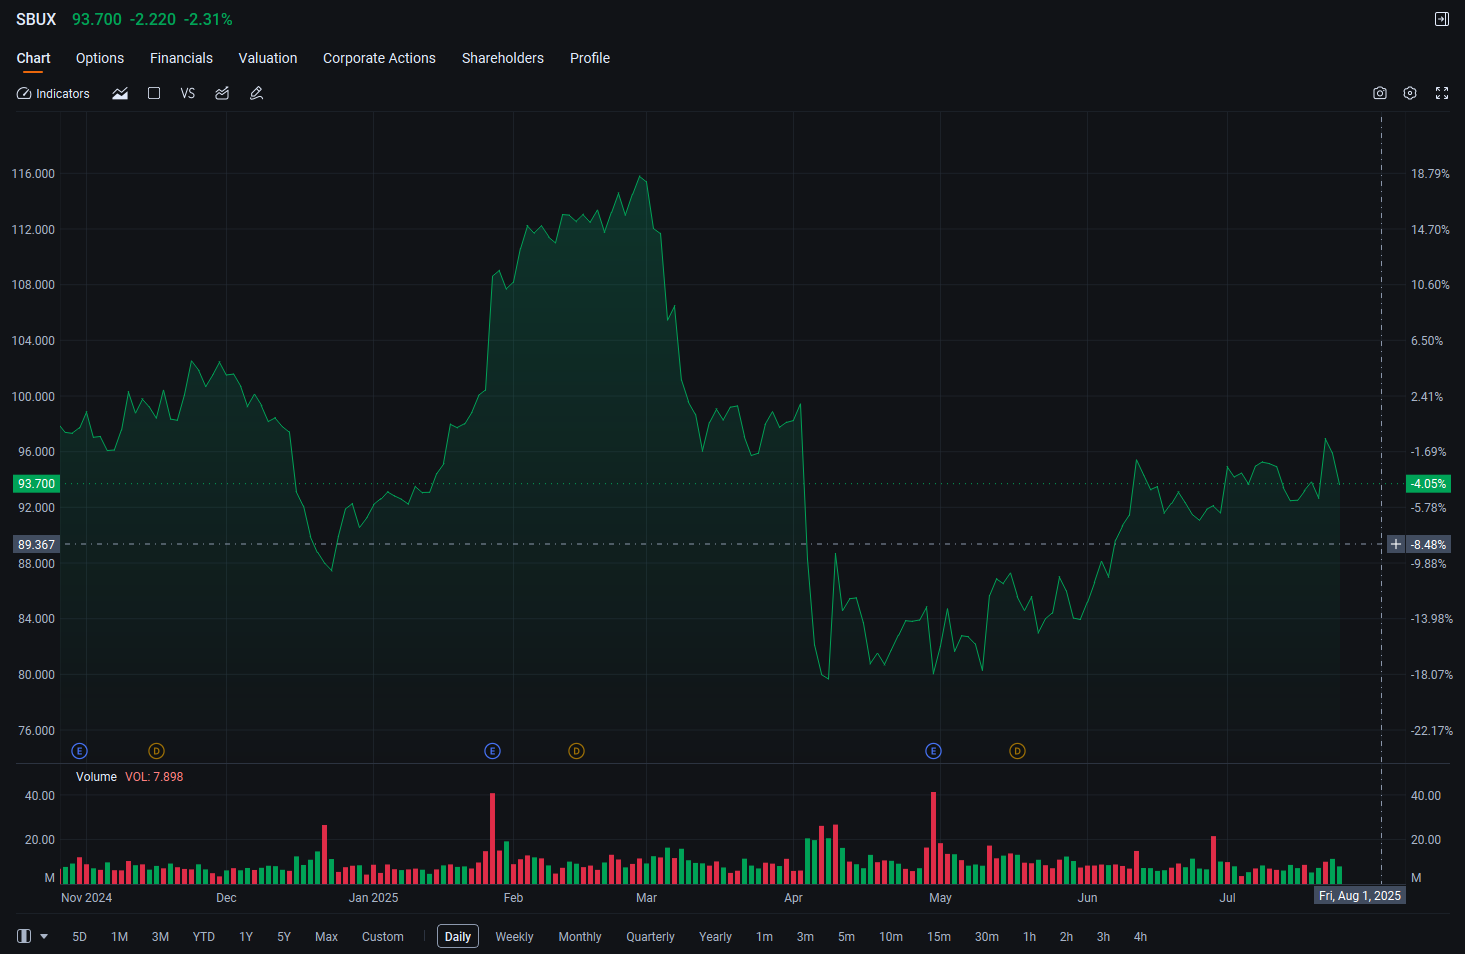
Task: Select the Daily interval
Action: 458,937
